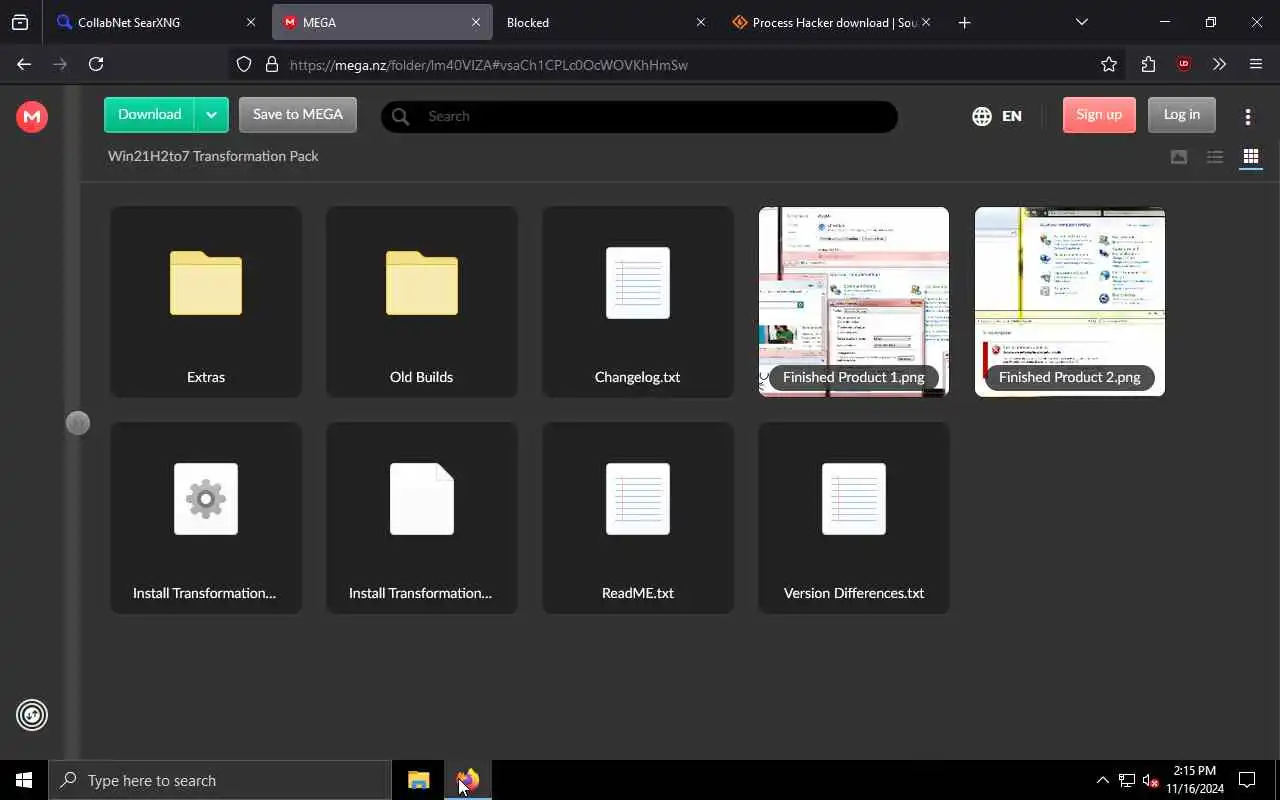Click the Log in button

tap(1181, 115)
